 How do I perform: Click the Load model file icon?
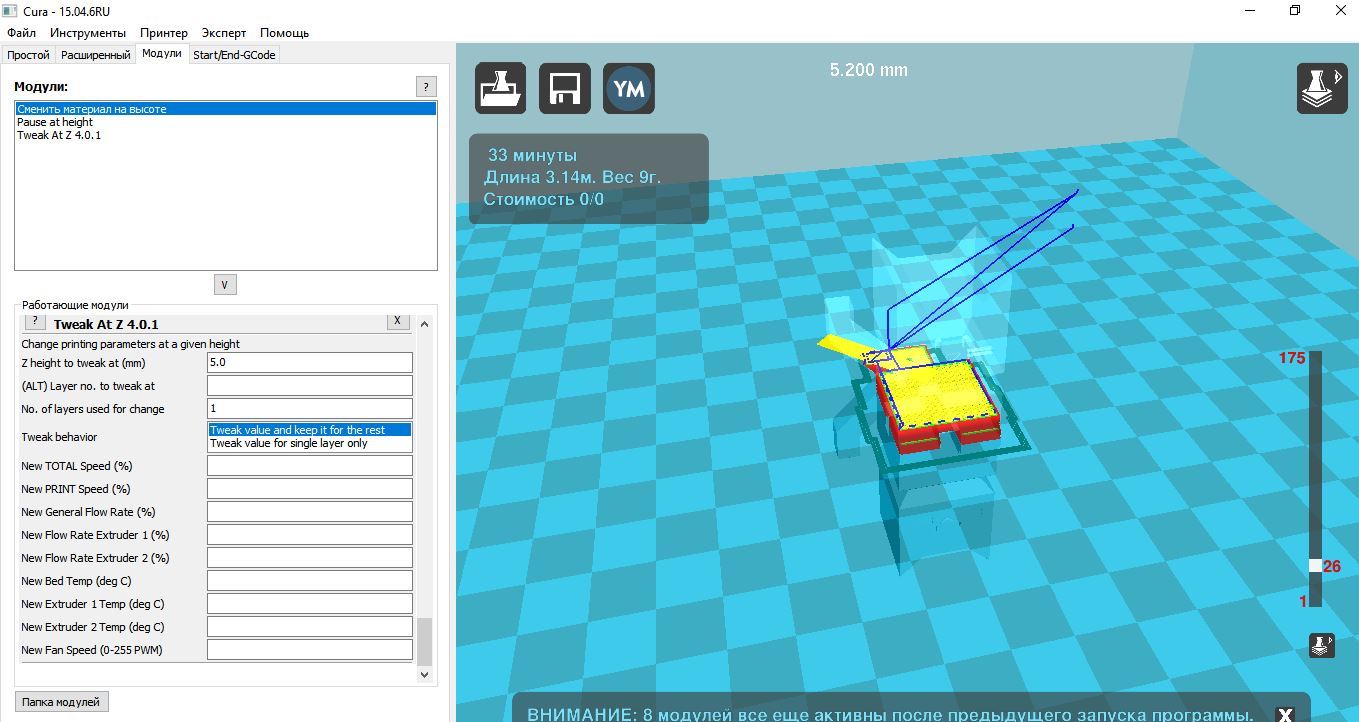coord(500,88)
